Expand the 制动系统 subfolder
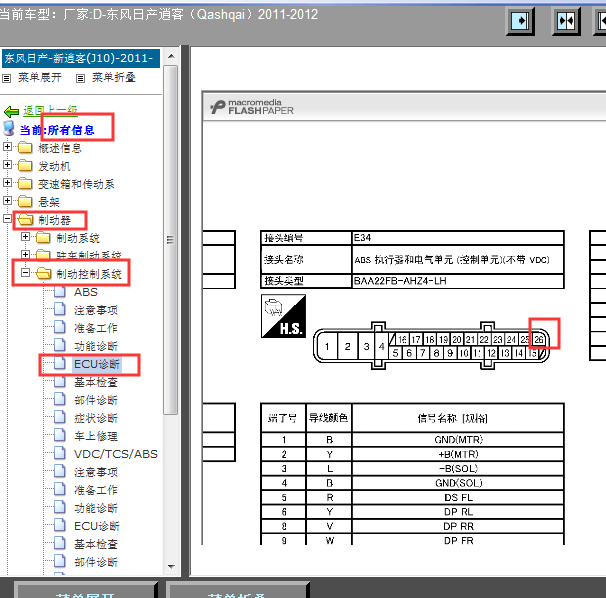 pos(26,236)
